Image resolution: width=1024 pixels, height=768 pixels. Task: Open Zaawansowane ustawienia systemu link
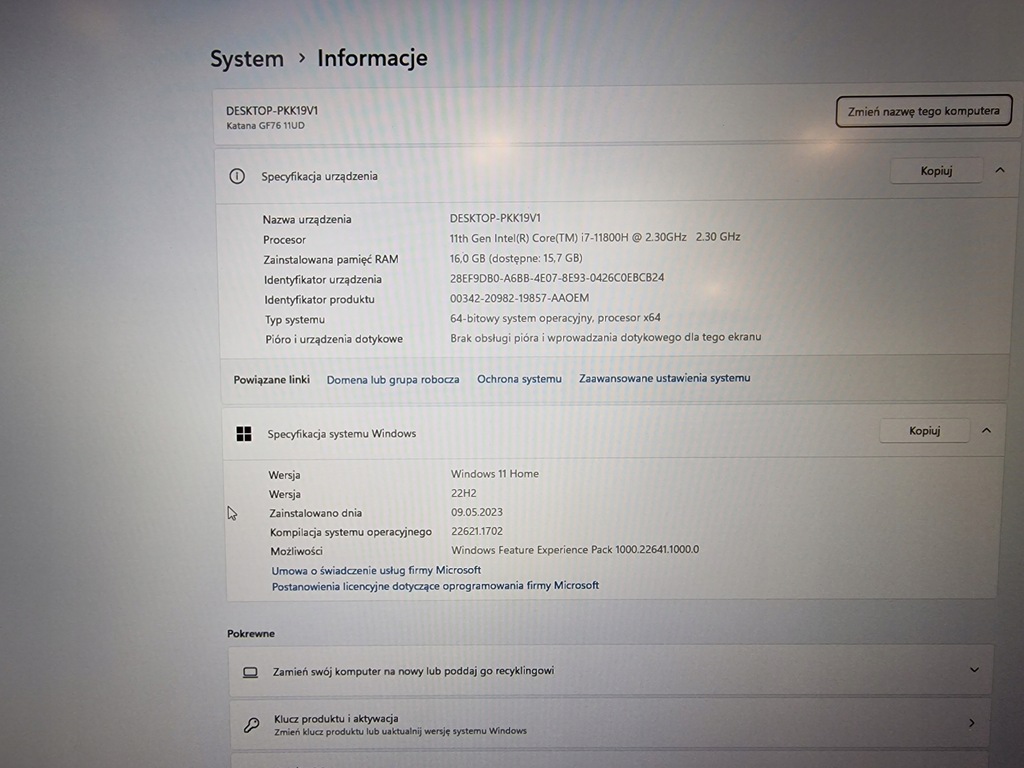point(664,378)
